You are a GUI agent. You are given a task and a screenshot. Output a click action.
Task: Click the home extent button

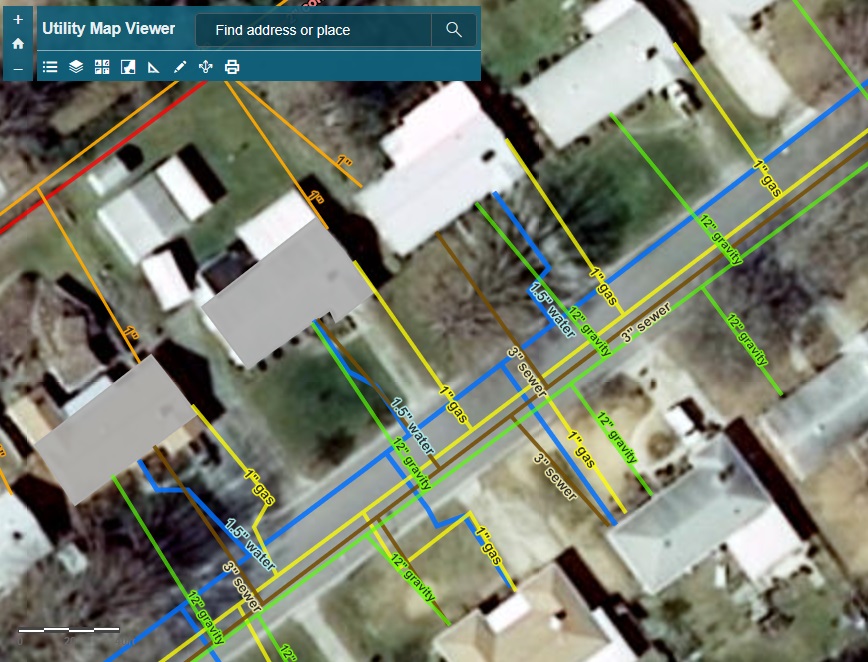[x=18, y=44]
